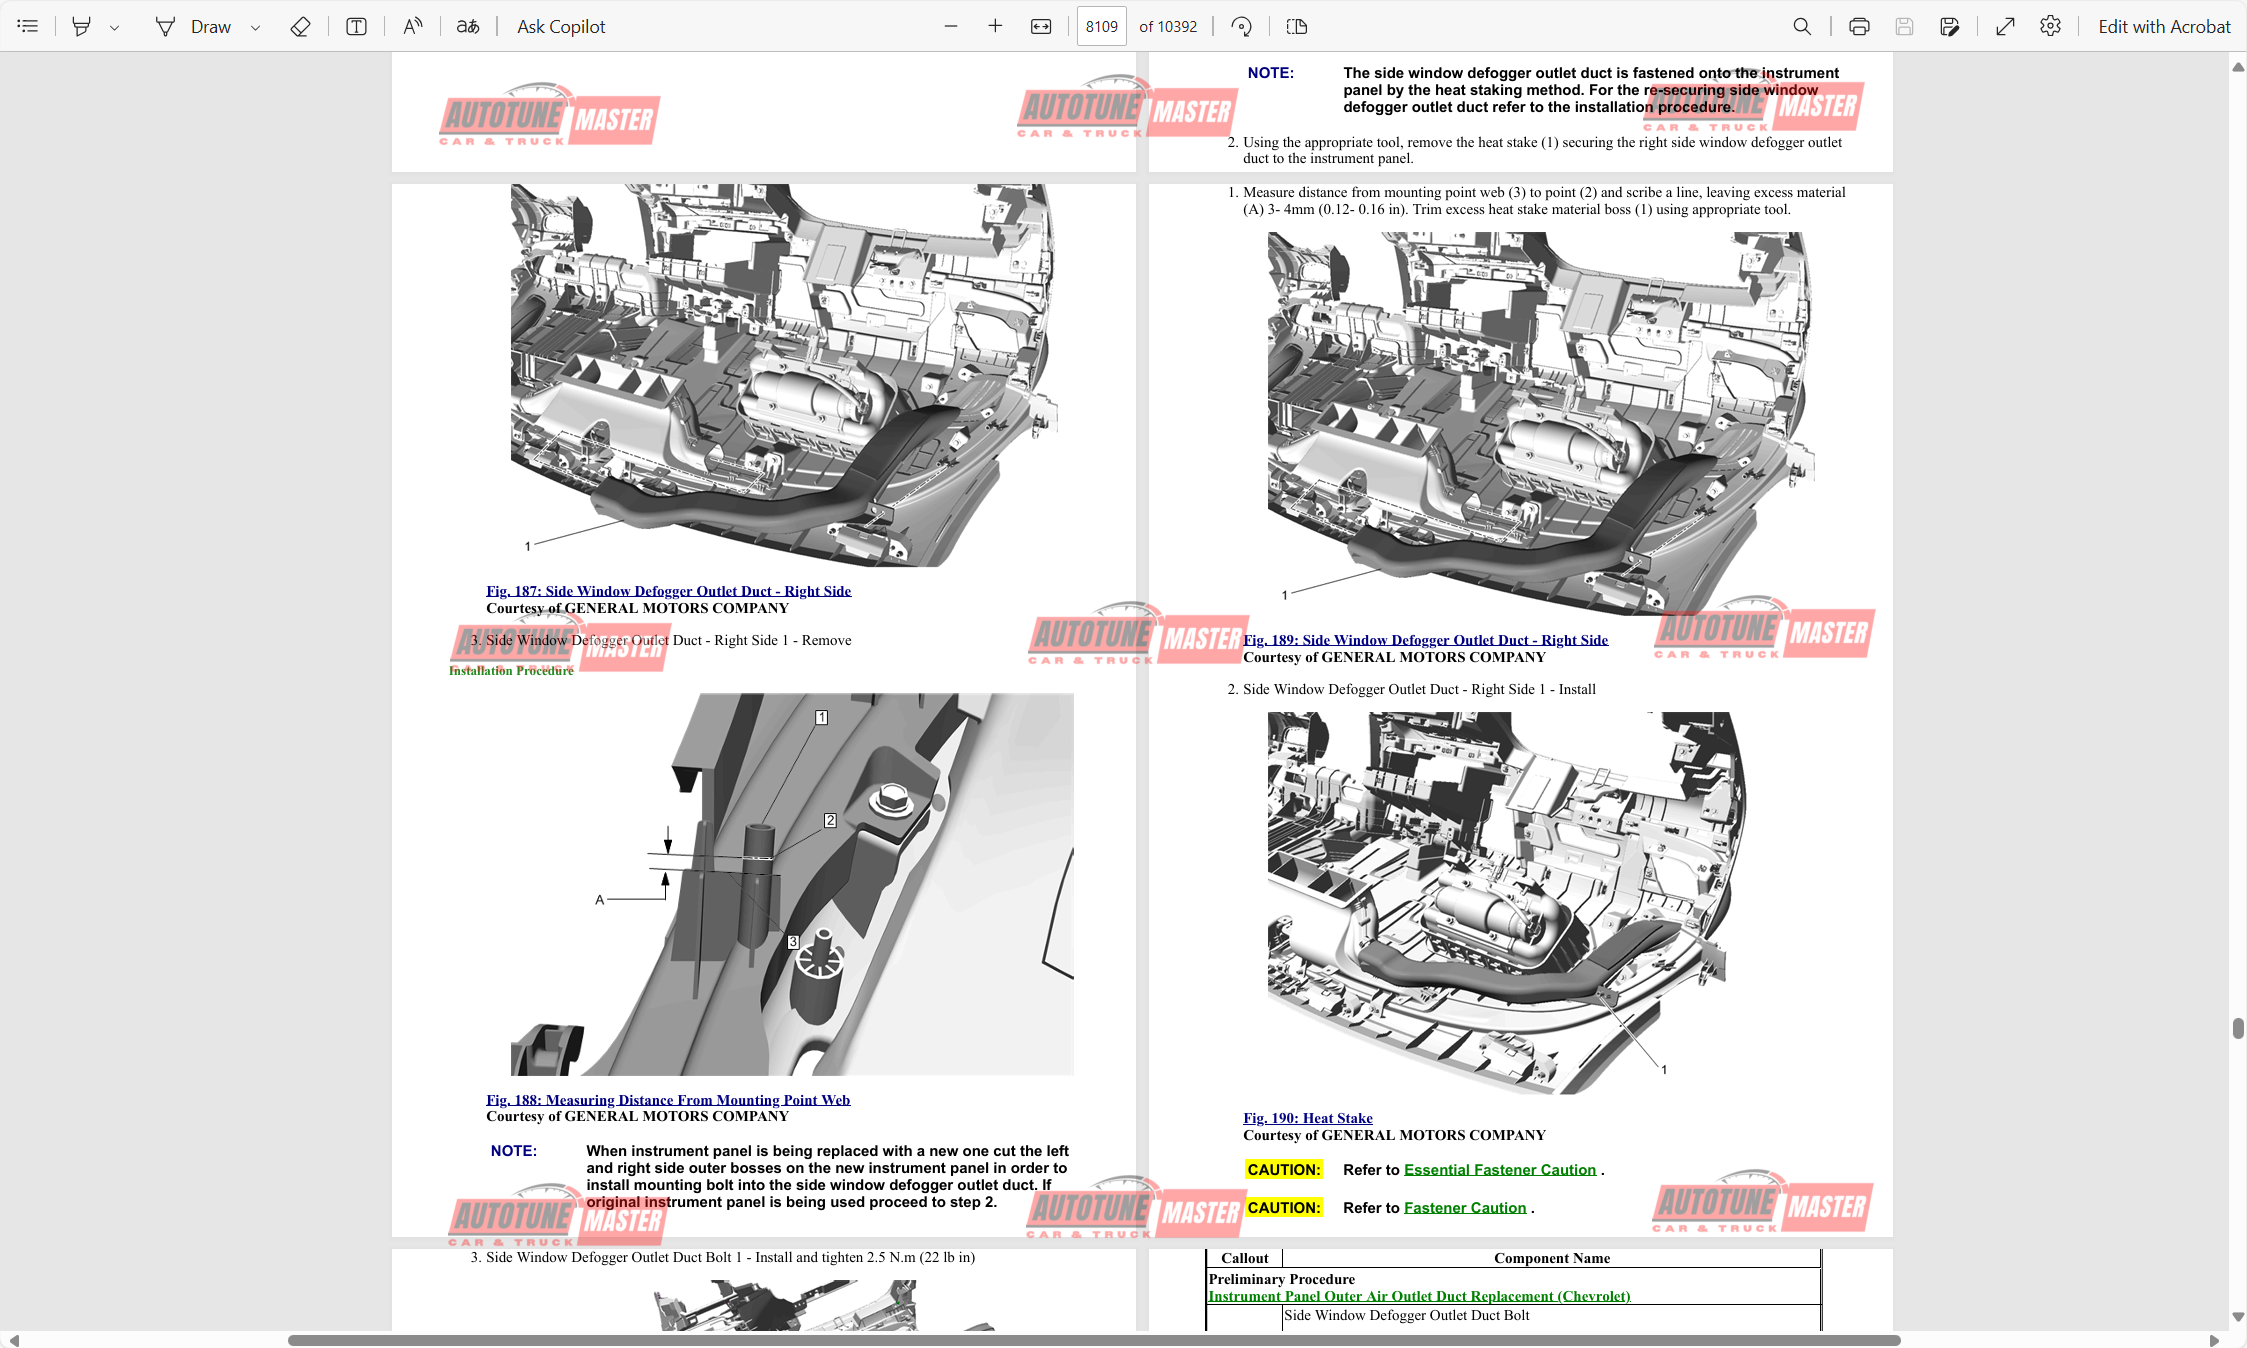Select the Erase tool
This screenshot has width=2247, height=1348.
pyautogui.click(x=300, y=26)
